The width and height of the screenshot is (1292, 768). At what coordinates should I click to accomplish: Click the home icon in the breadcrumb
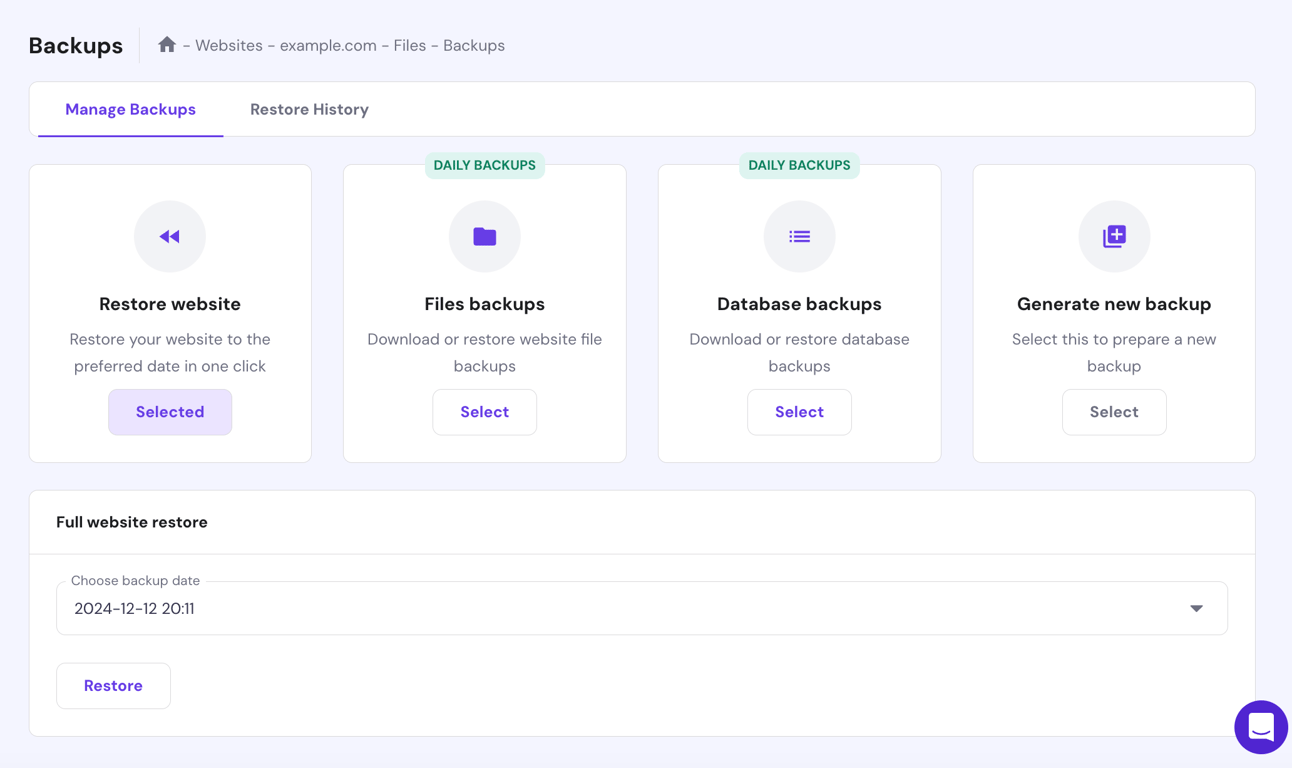click(x=167, y=45)
